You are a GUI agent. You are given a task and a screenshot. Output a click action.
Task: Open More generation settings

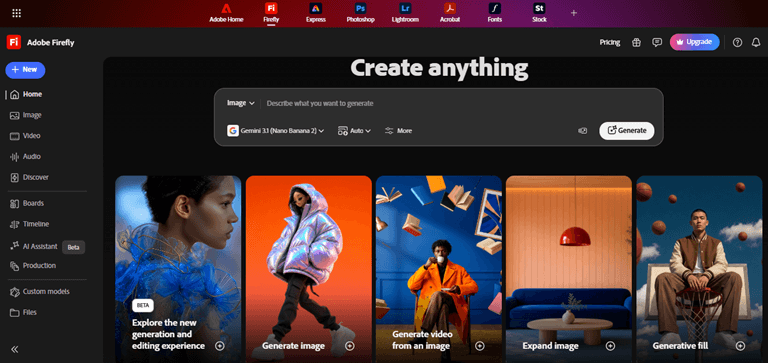click(398, 131)
